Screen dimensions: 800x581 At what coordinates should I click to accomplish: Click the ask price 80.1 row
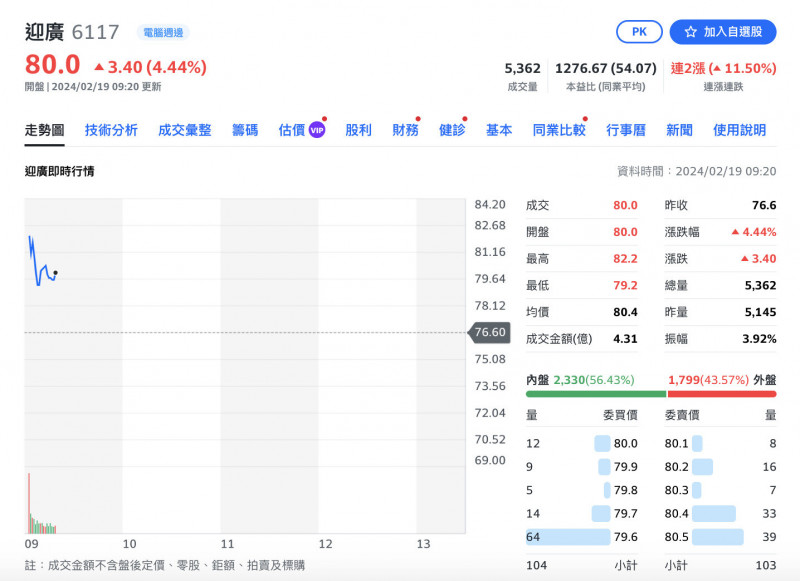(720, 443)
